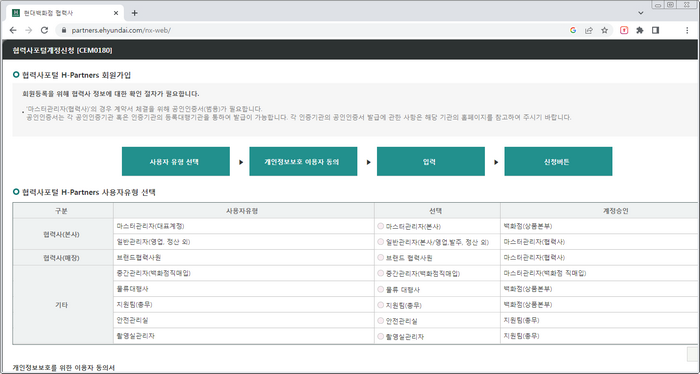Click the 구분 column header
The height and width of the screenshot is (374, 700).
(x=63, y=211)
